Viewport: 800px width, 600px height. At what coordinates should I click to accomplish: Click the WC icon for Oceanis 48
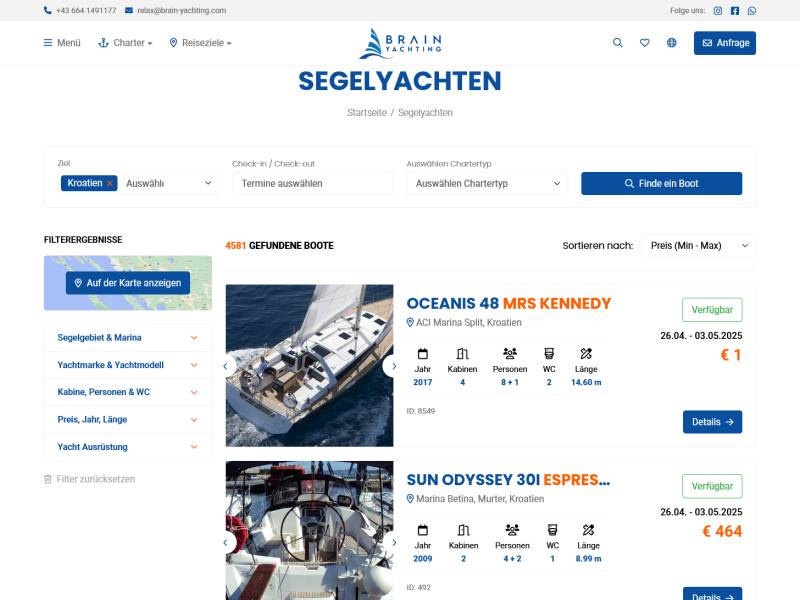point(549,354)
